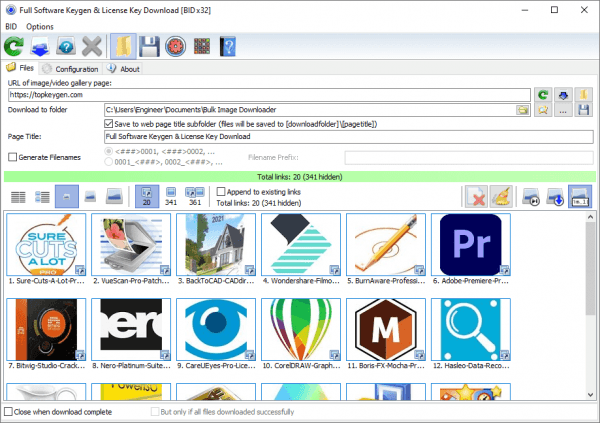
Task: Click the Filename Prefix field
Action: point(469,157)
